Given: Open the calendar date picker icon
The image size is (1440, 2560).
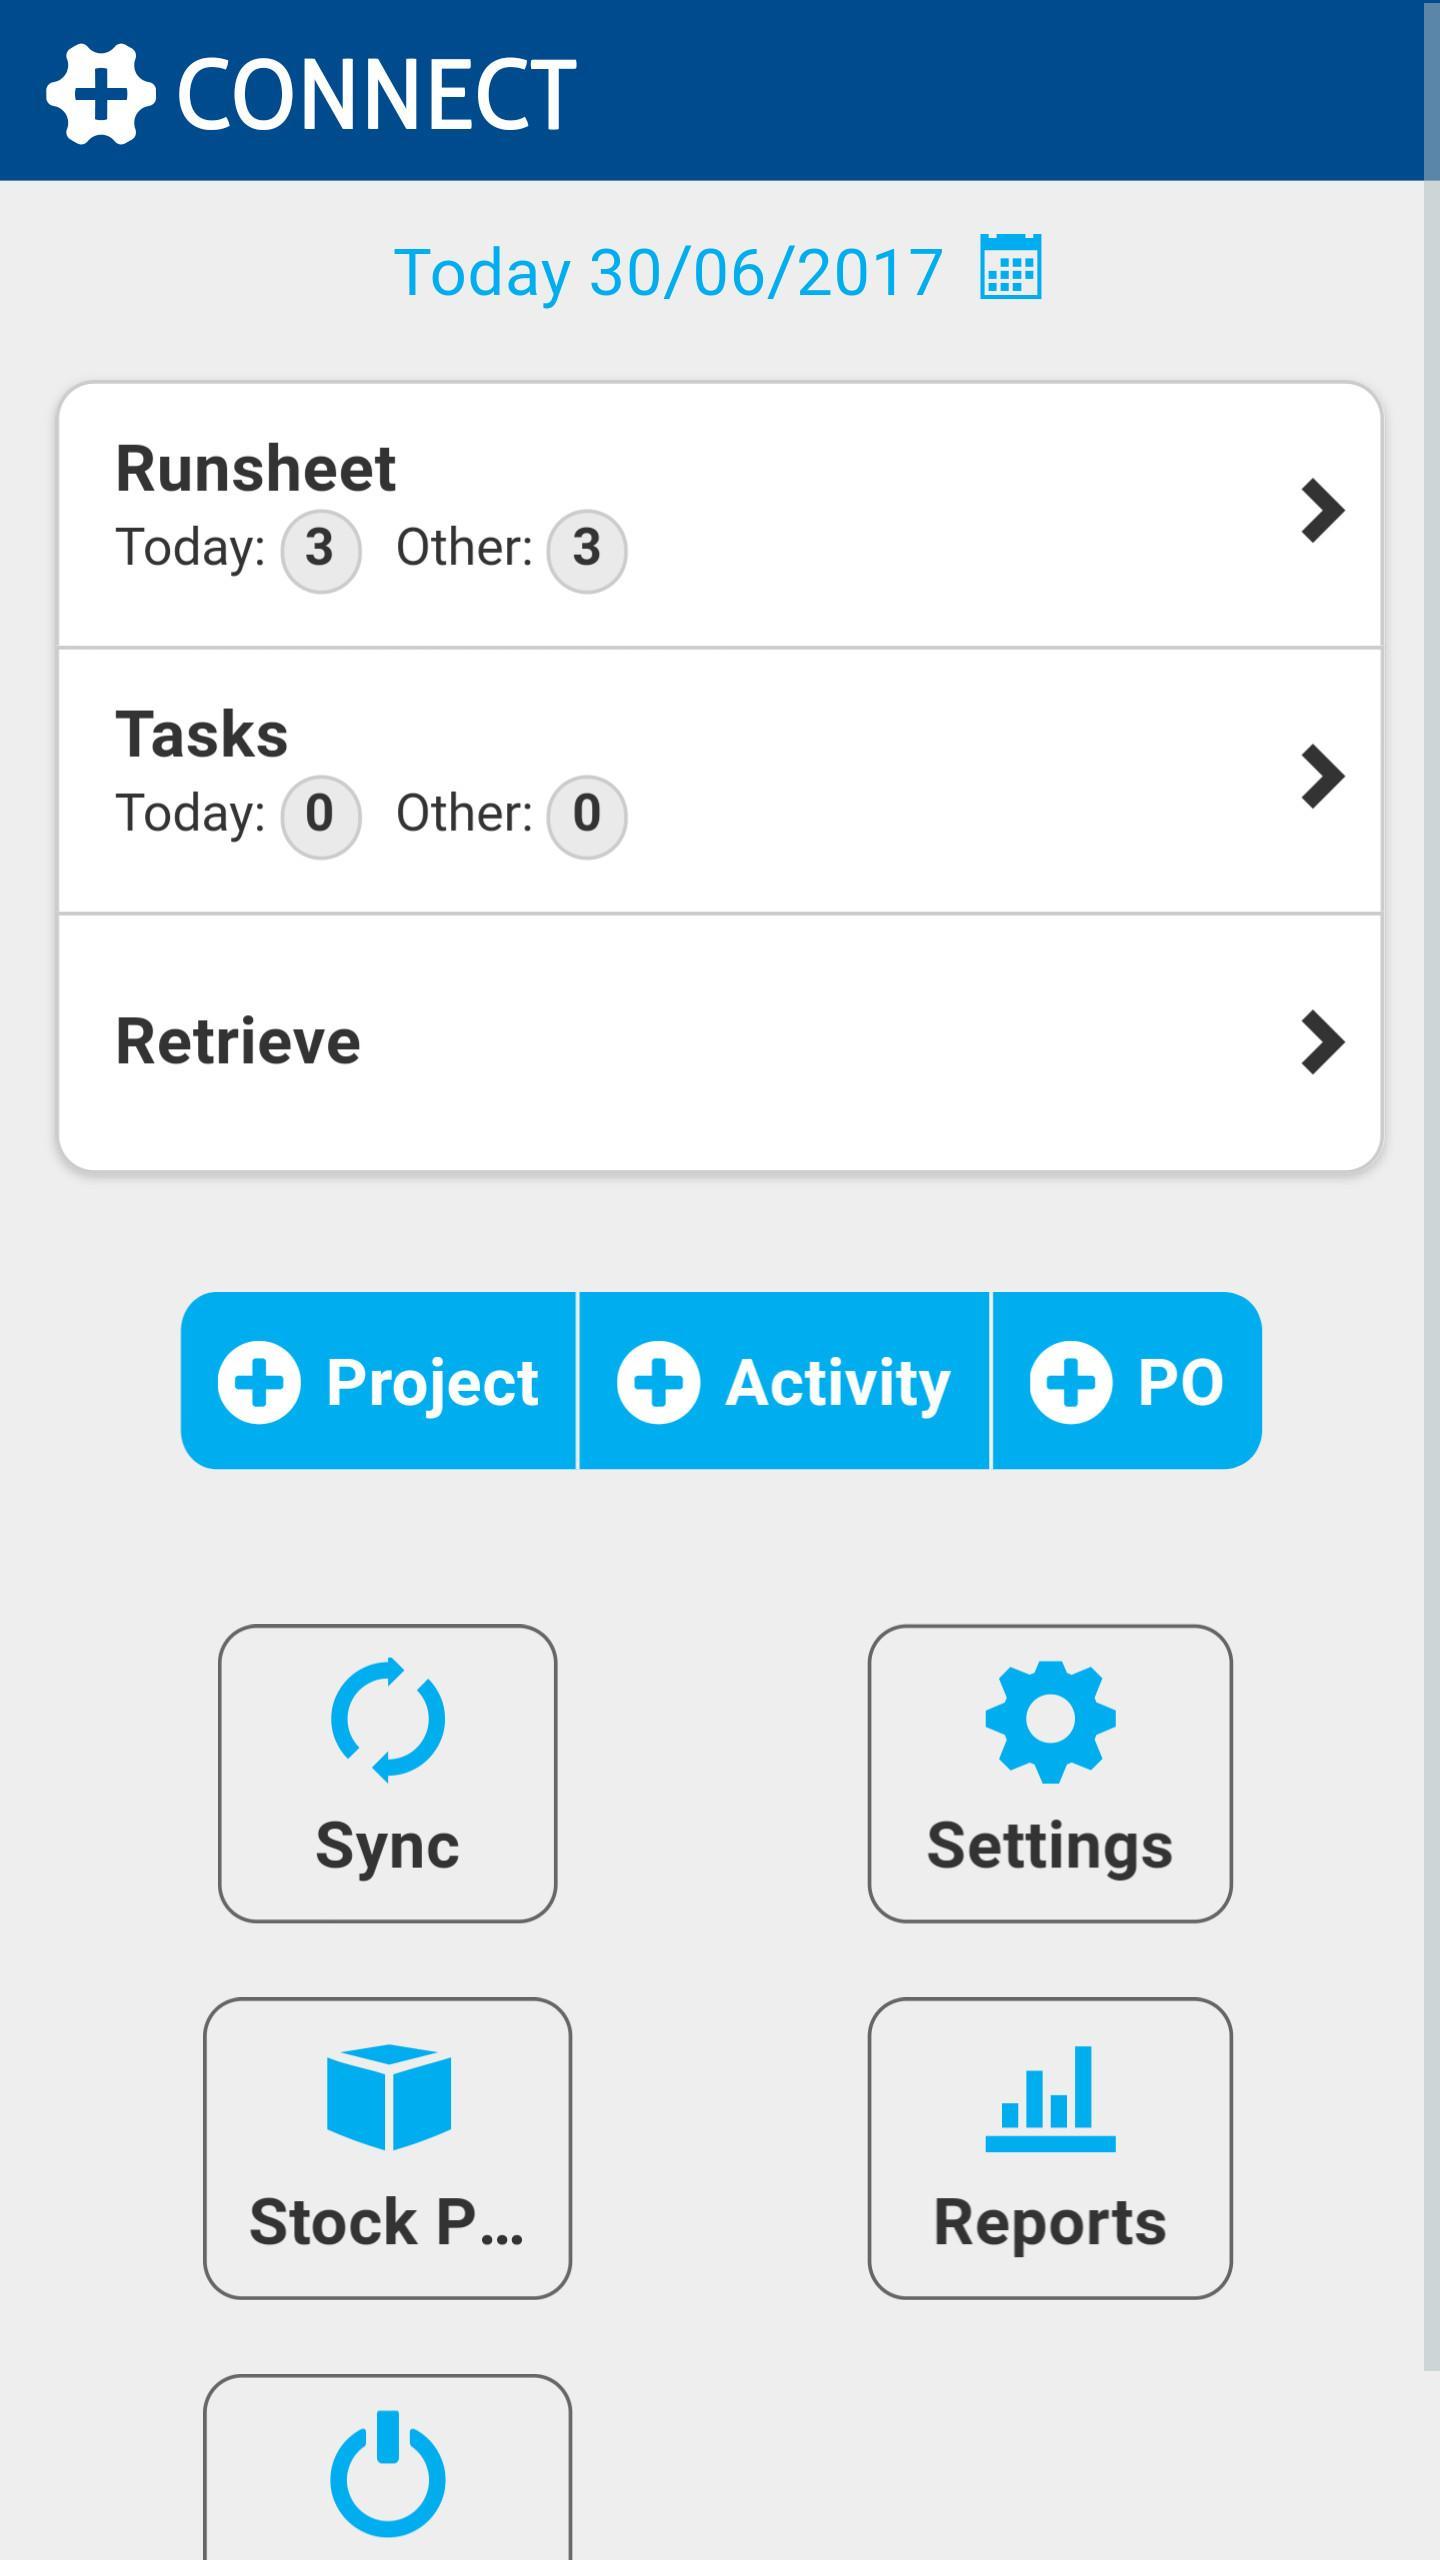Looking at the screenshot, I should pos(1010,268).
